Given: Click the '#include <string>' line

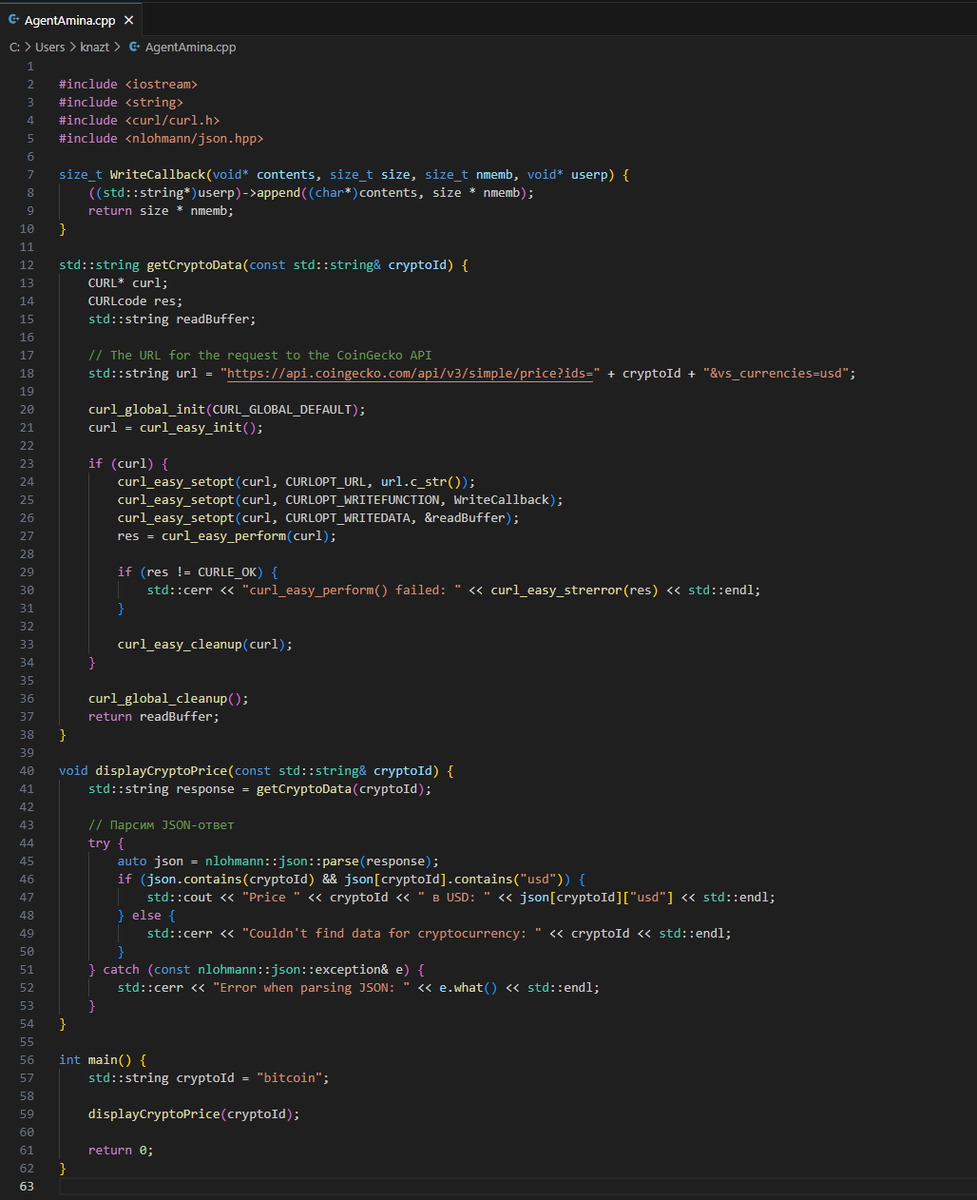Looking at the screenshot, I should tap(121, 102).
